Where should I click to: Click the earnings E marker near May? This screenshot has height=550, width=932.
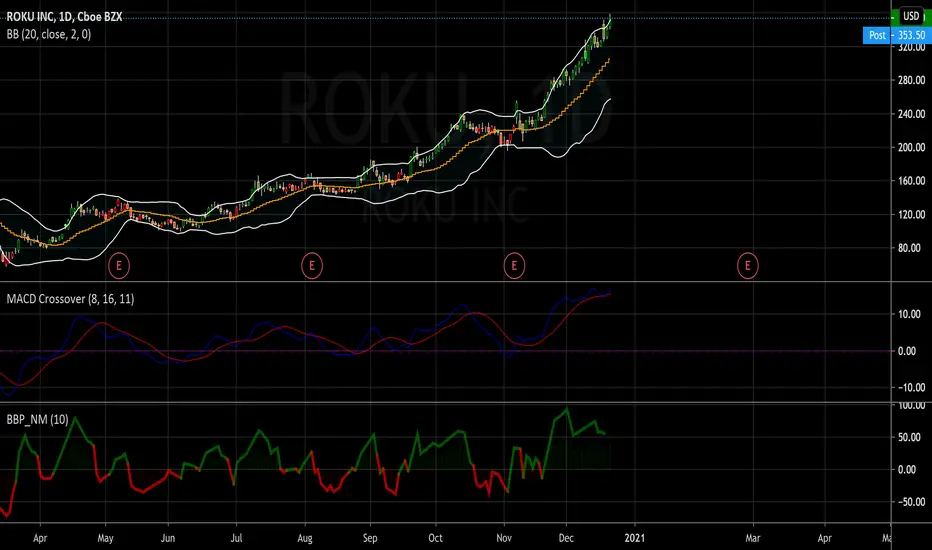[x=119, y=265]
